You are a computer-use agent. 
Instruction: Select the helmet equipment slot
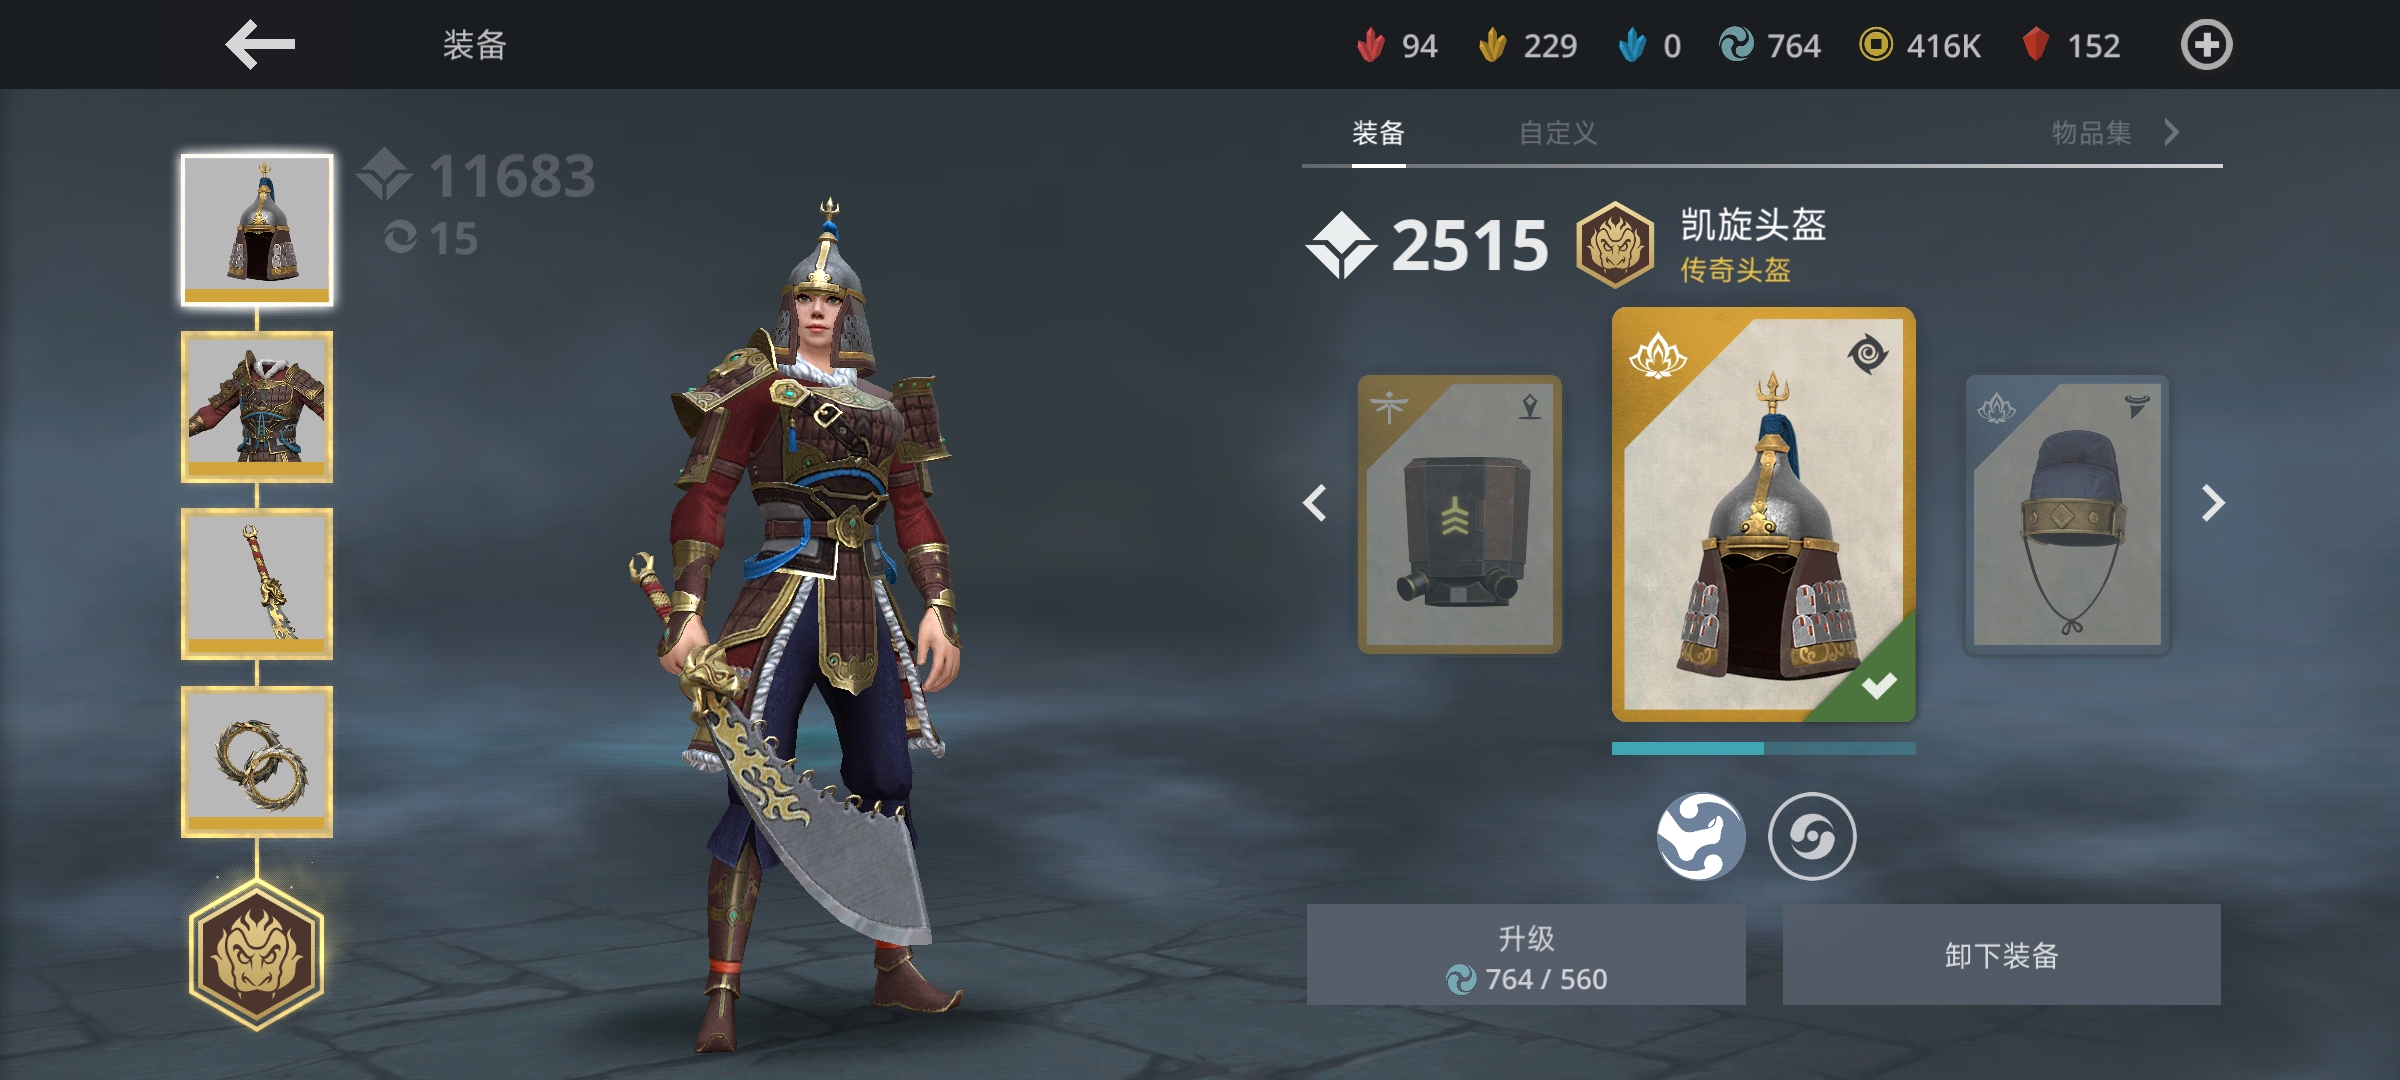pos(257,230)
